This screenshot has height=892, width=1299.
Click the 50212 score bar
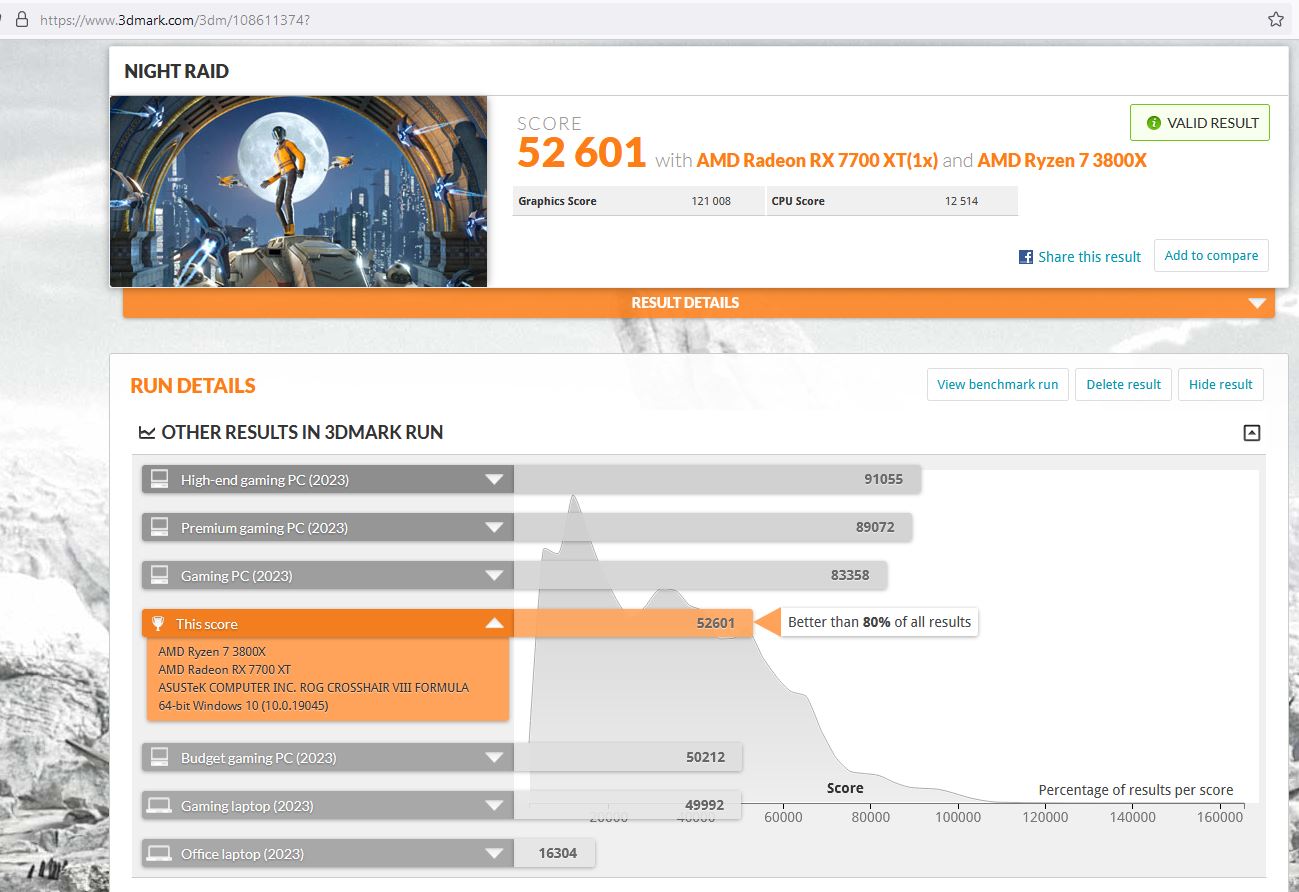(x=628, y=757)
